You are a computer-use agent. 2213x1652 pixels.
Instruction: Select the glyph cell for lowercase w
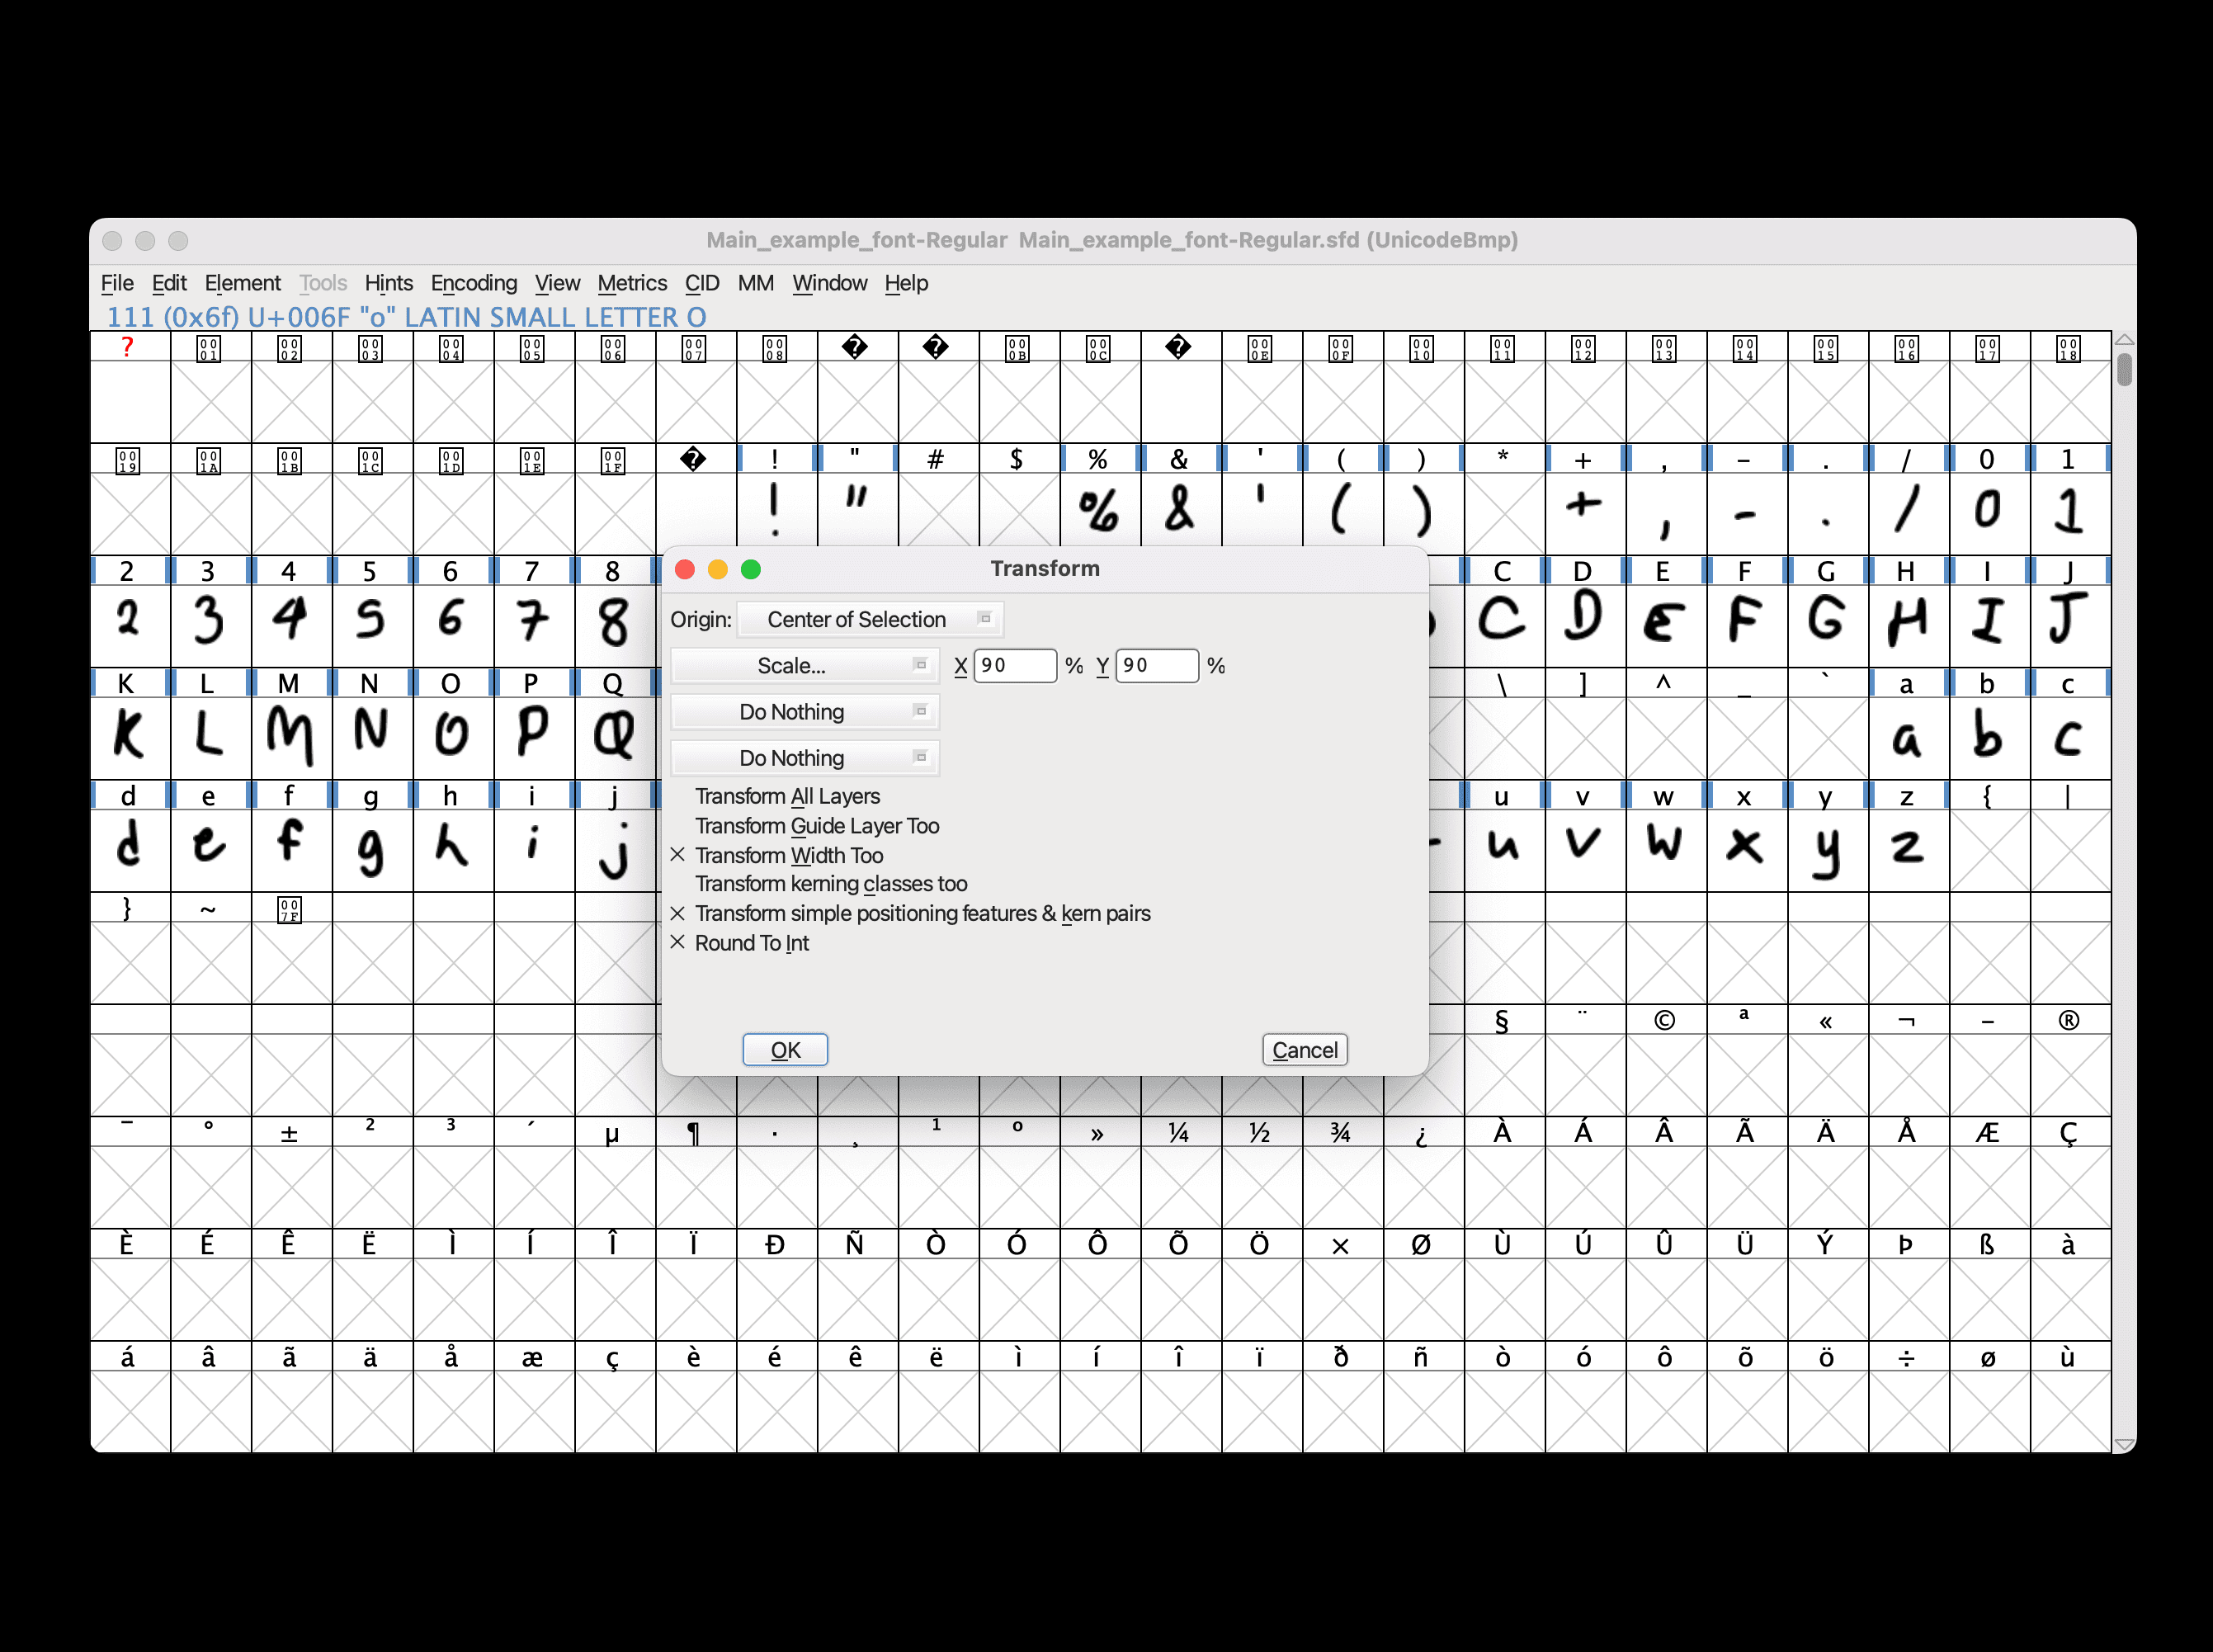tap(1665, 850)
